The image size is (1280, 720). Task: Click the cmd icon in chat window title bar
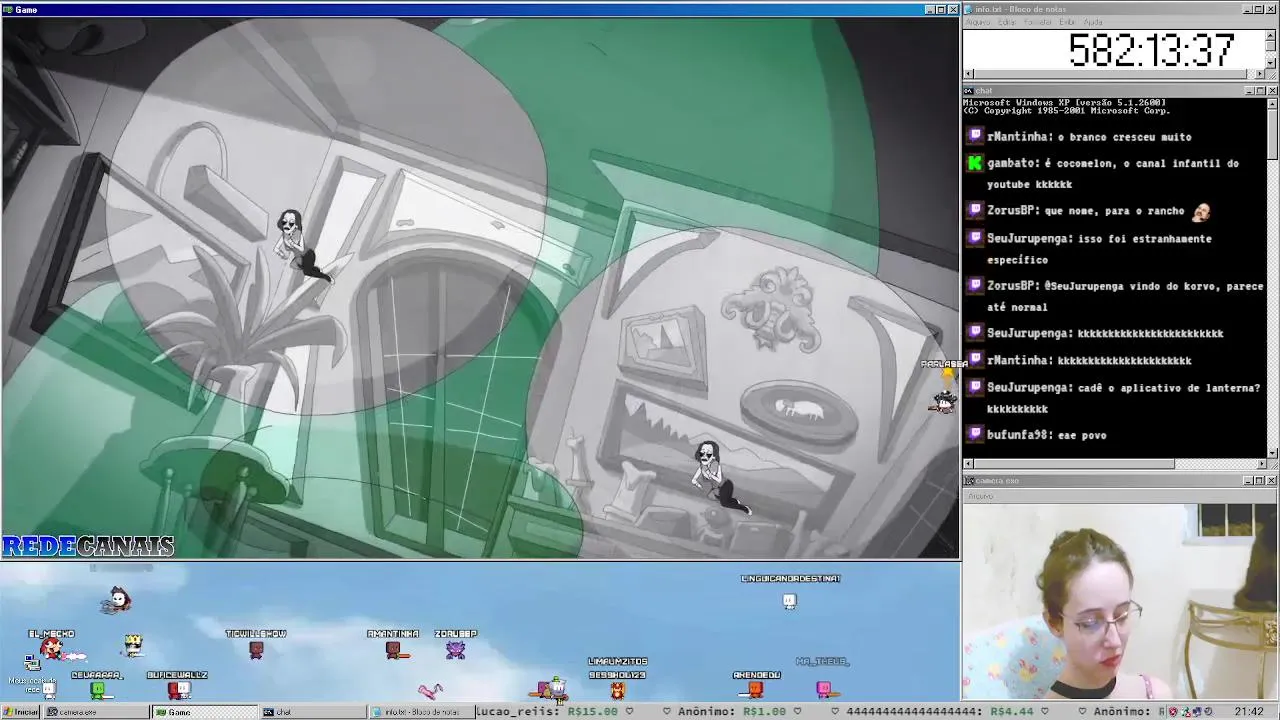[x=968, y=91]
